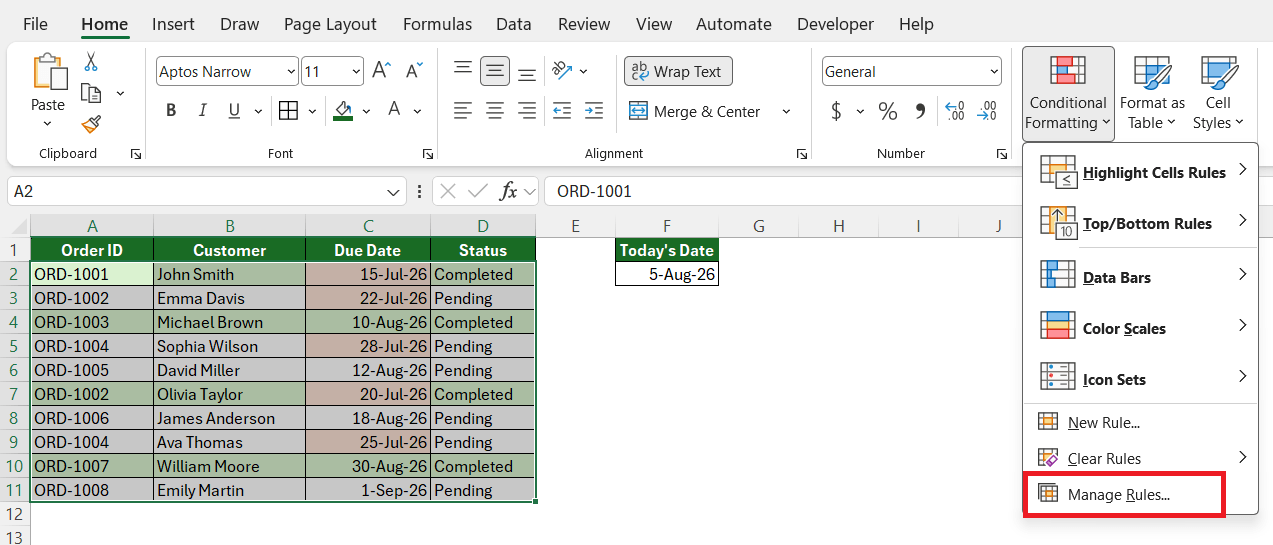This screenshot has width=1273, height=545.
Task: Toggle Middle Align button
Action: pos(495,71)
